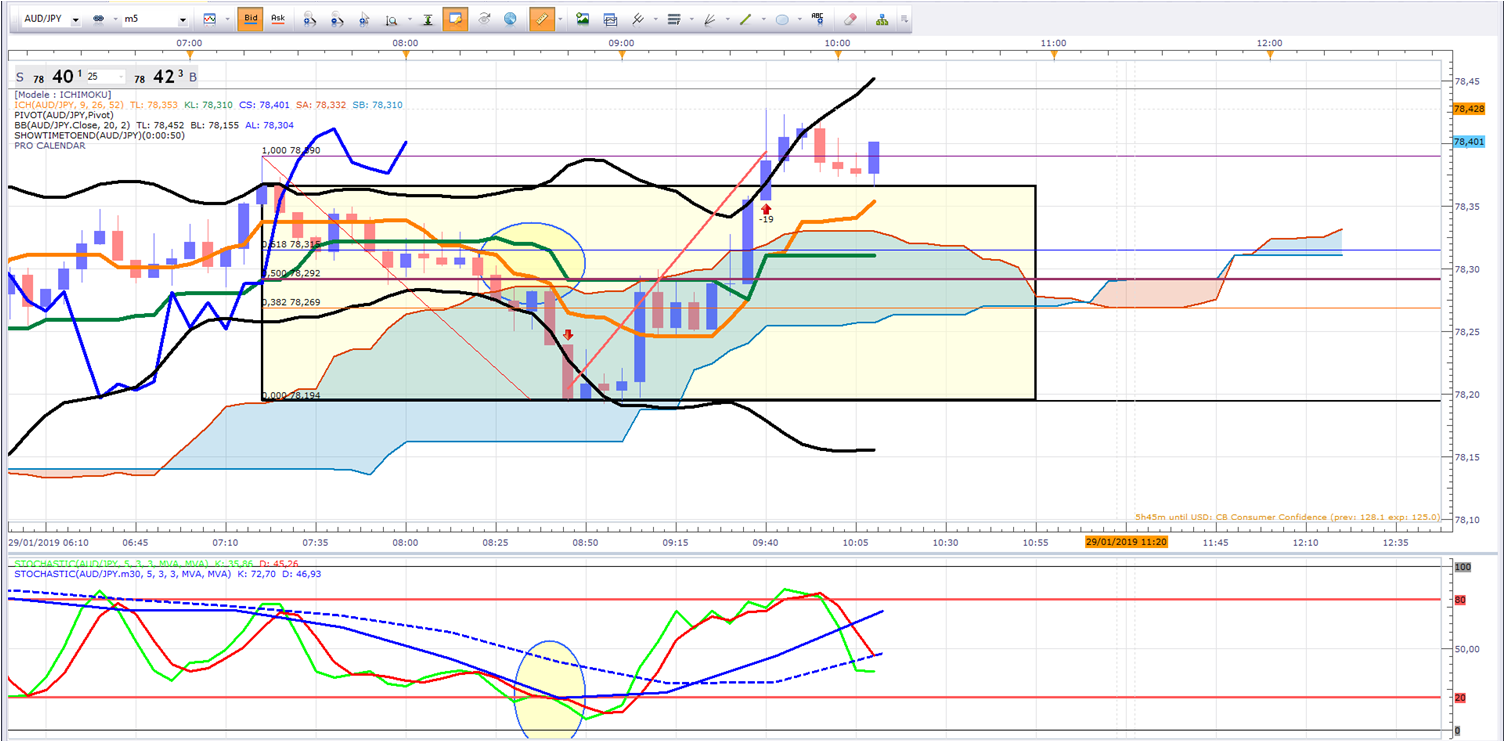Screen dimensions: 1505x742
Task: Click the PRO CALENDAR label
Action: click(x=50, y=146)
